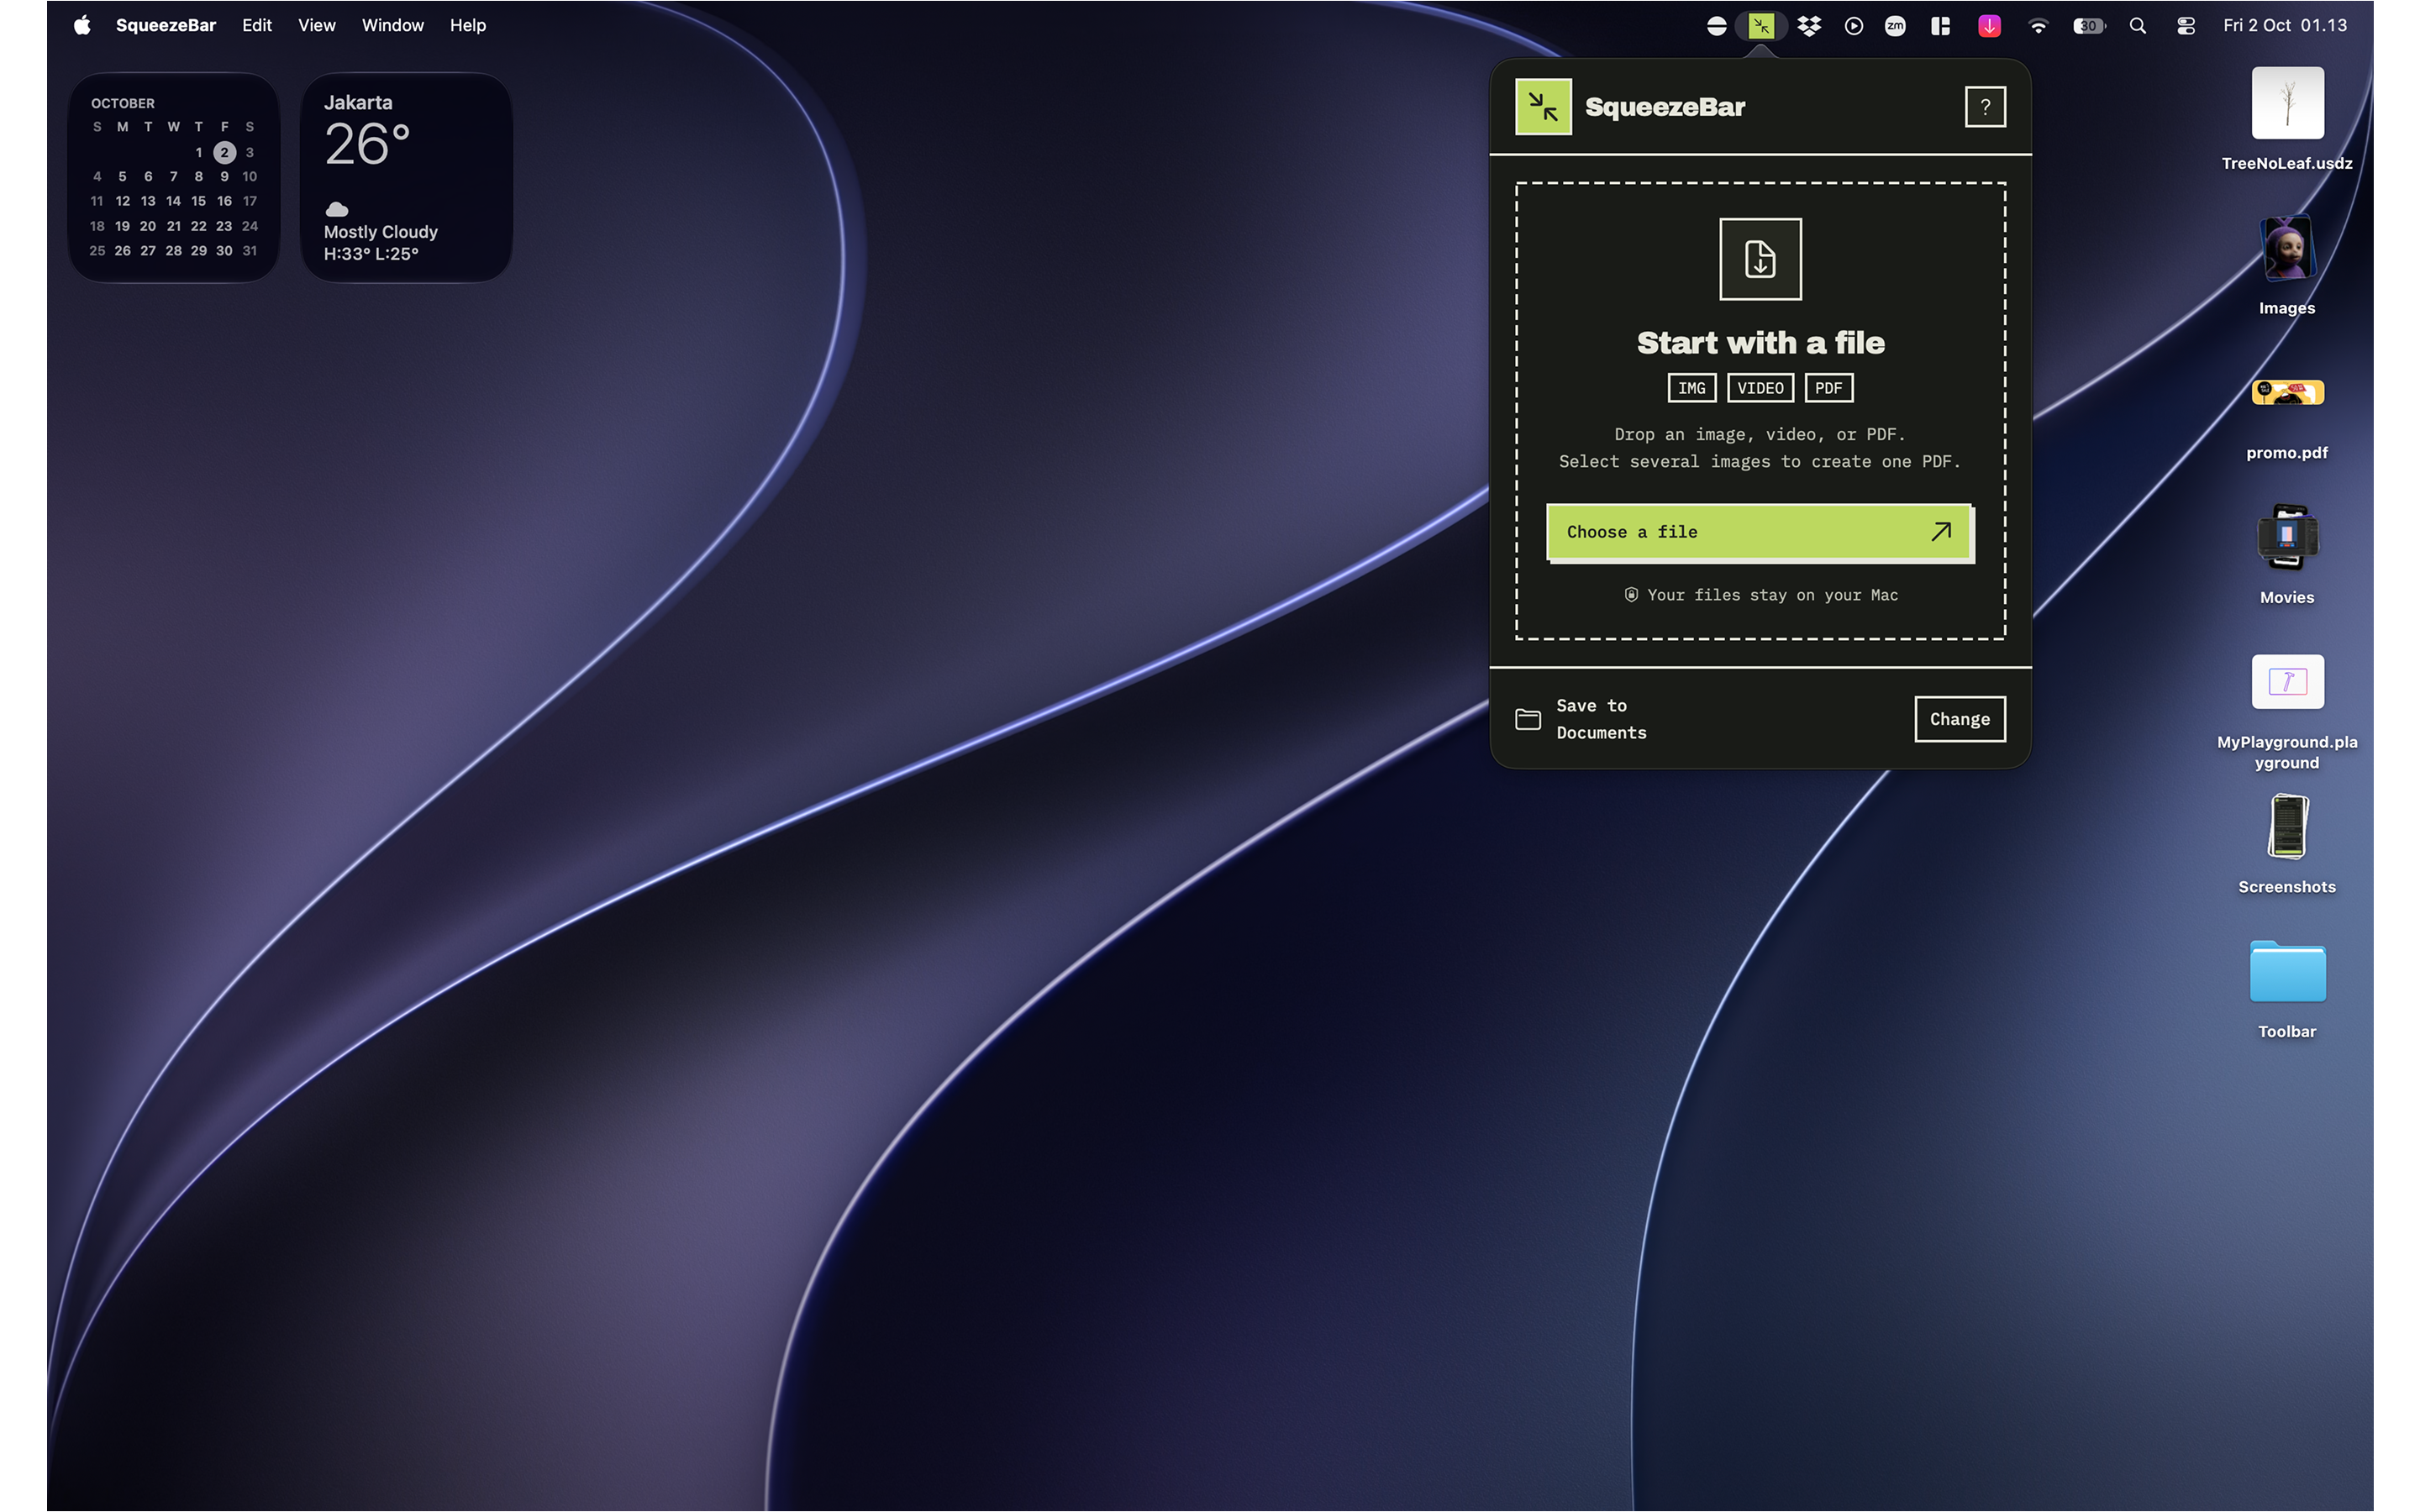Open the Edit menu
Image resolution: width=2420 pixels, height=1512 pixels.
[256, 25]
